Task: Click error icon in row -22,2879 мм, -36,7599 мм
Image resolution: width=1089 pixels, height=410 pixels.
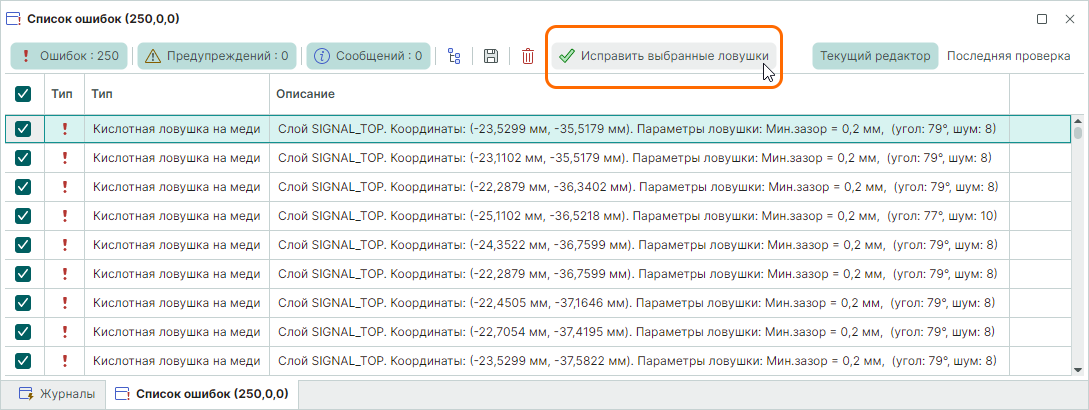Action: click(65, 274)
